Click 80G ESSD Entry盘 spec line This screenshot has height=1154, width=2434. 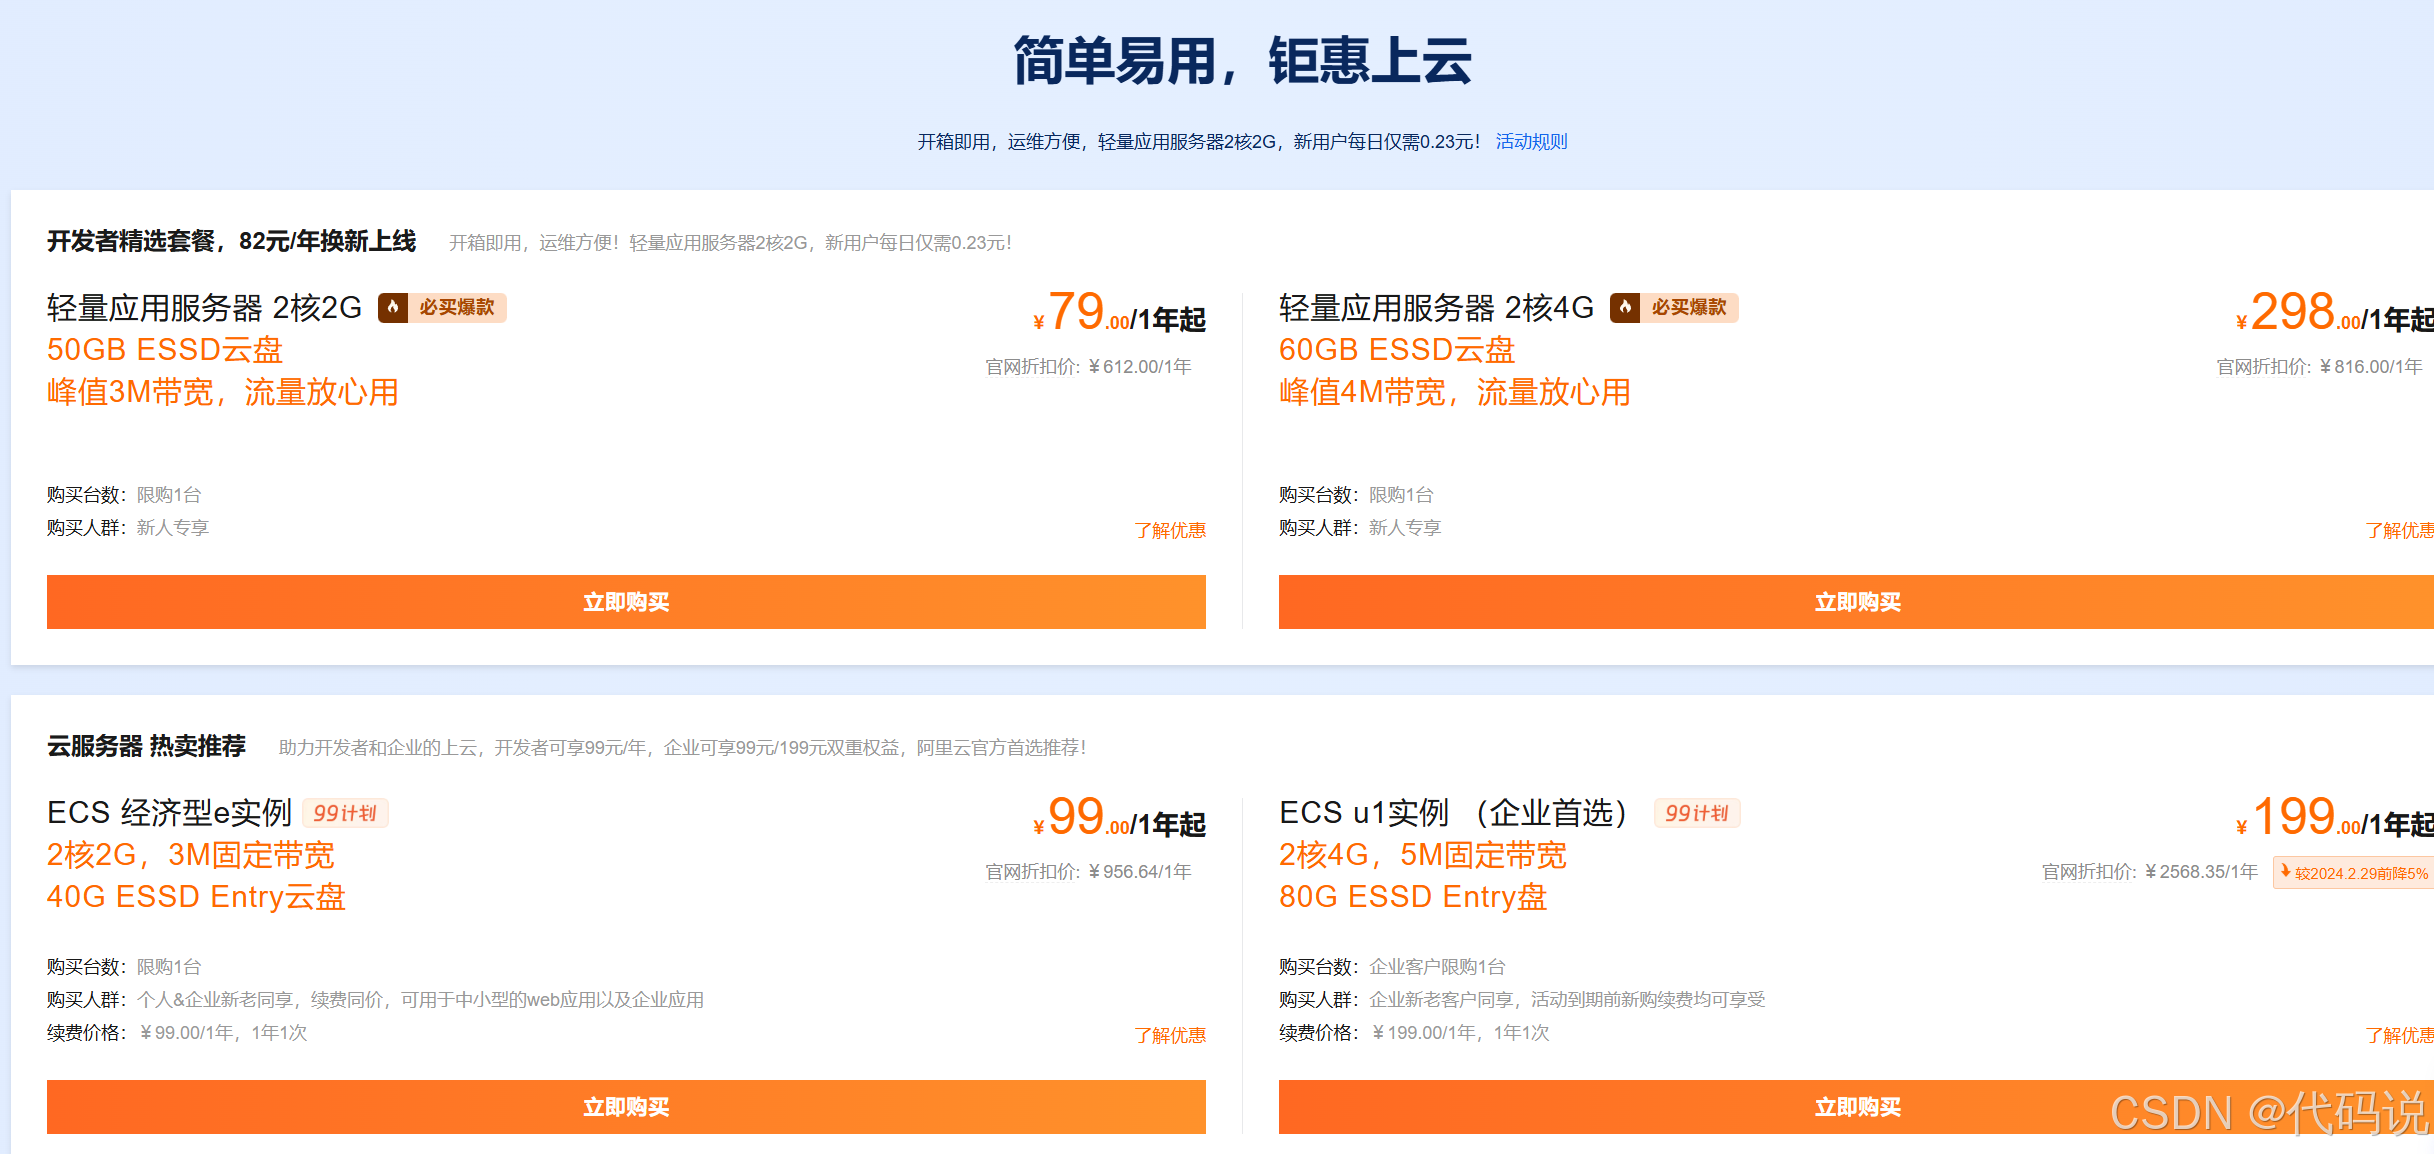pos(1413,897)
